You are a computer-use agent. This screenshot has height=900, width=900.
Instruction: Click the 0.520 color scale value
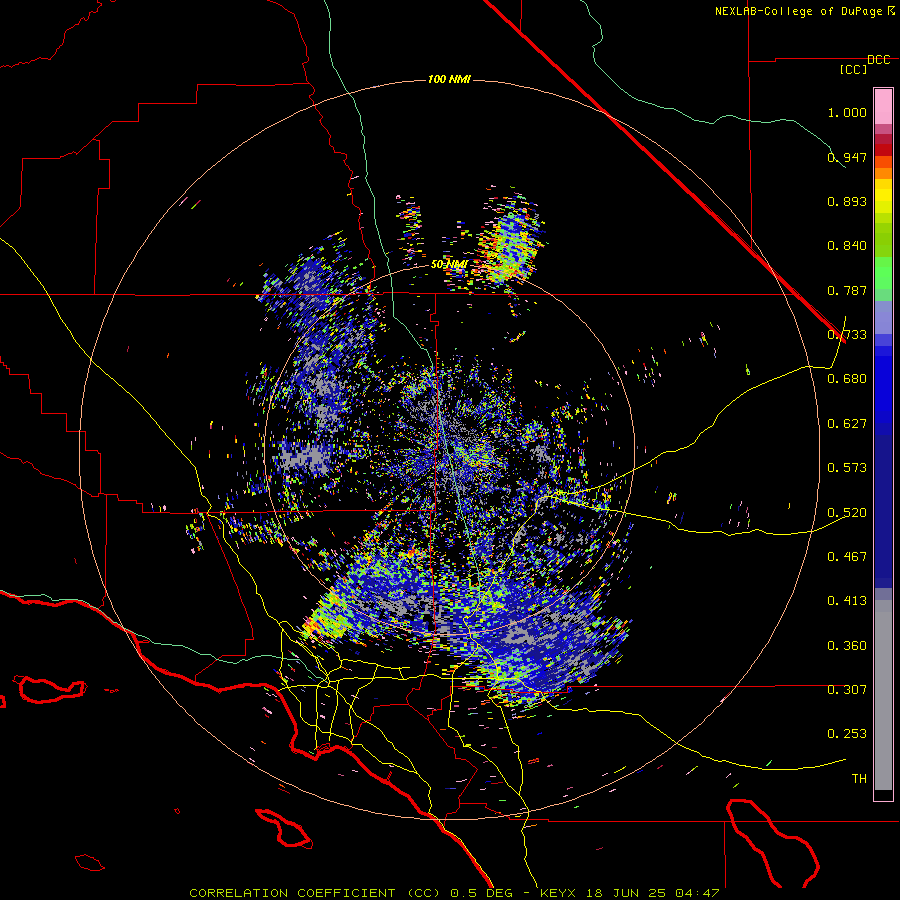coord(847,513)
